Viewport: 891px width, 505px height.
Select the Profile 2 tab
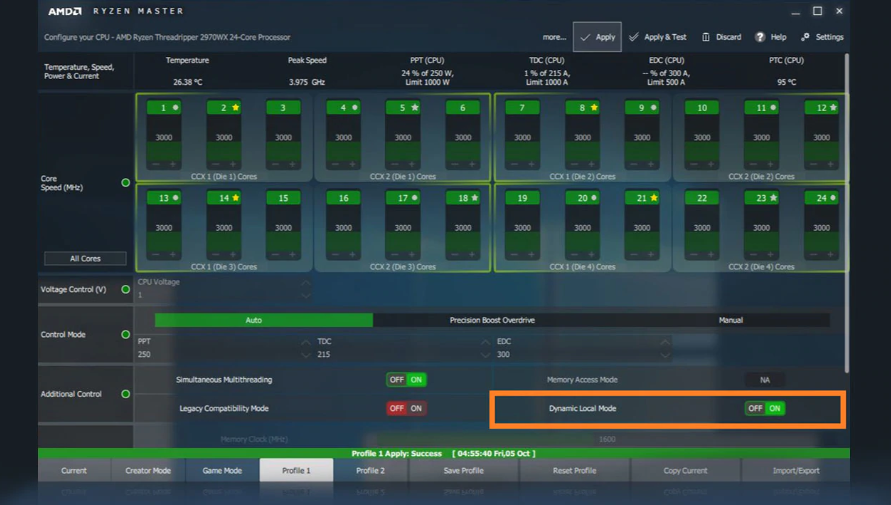[x=370, y=470]
